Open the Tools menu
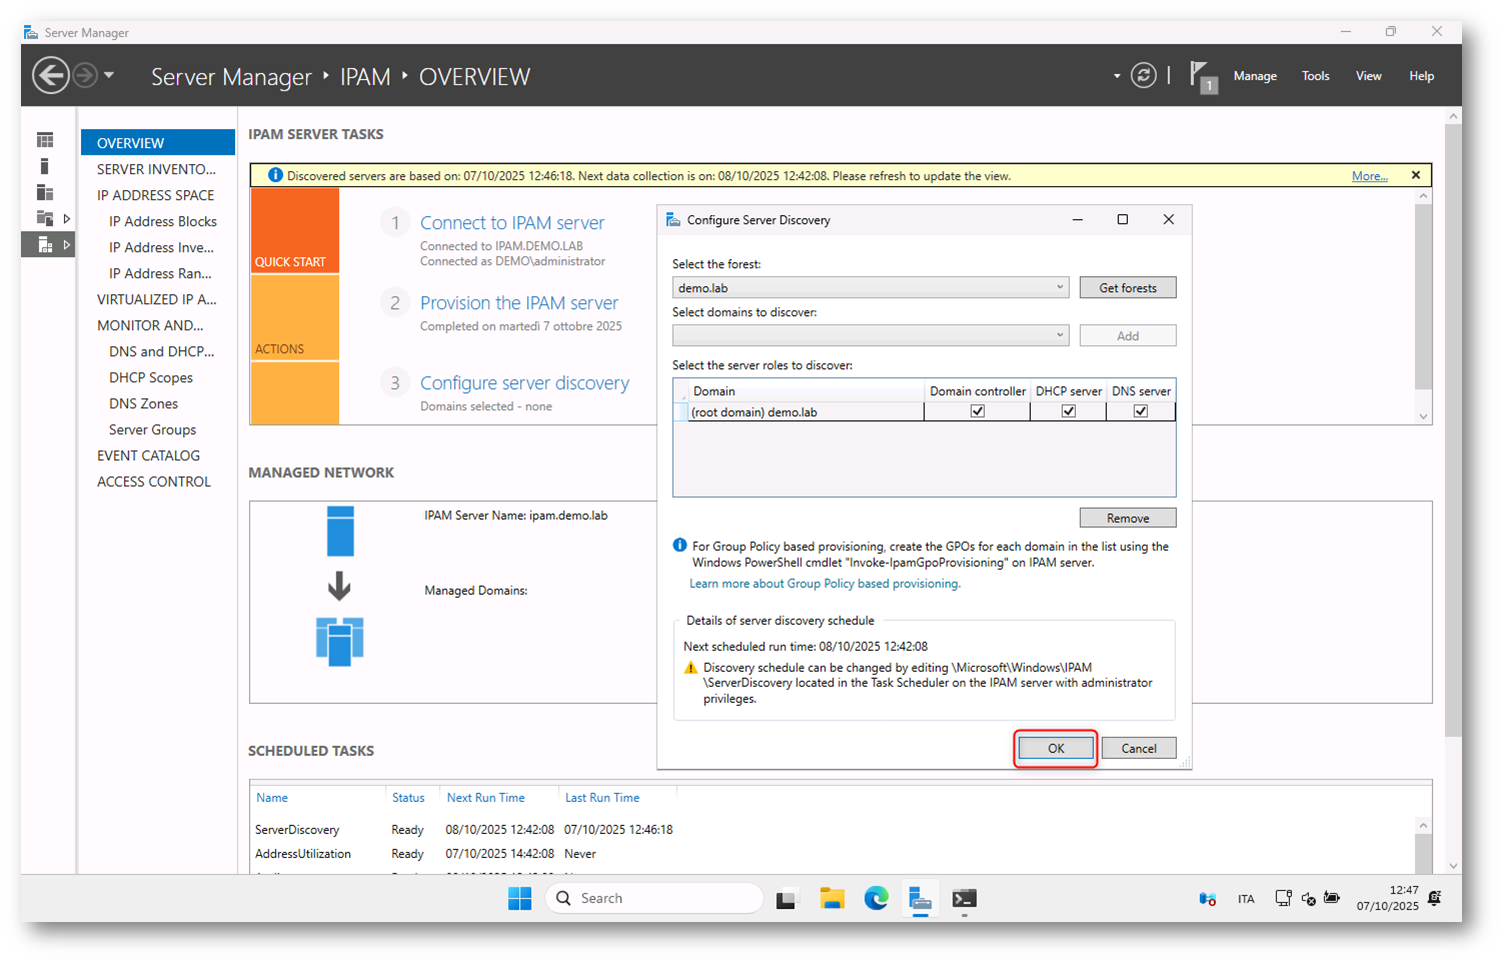1504x964 pixels. (x=1315, y=76)
